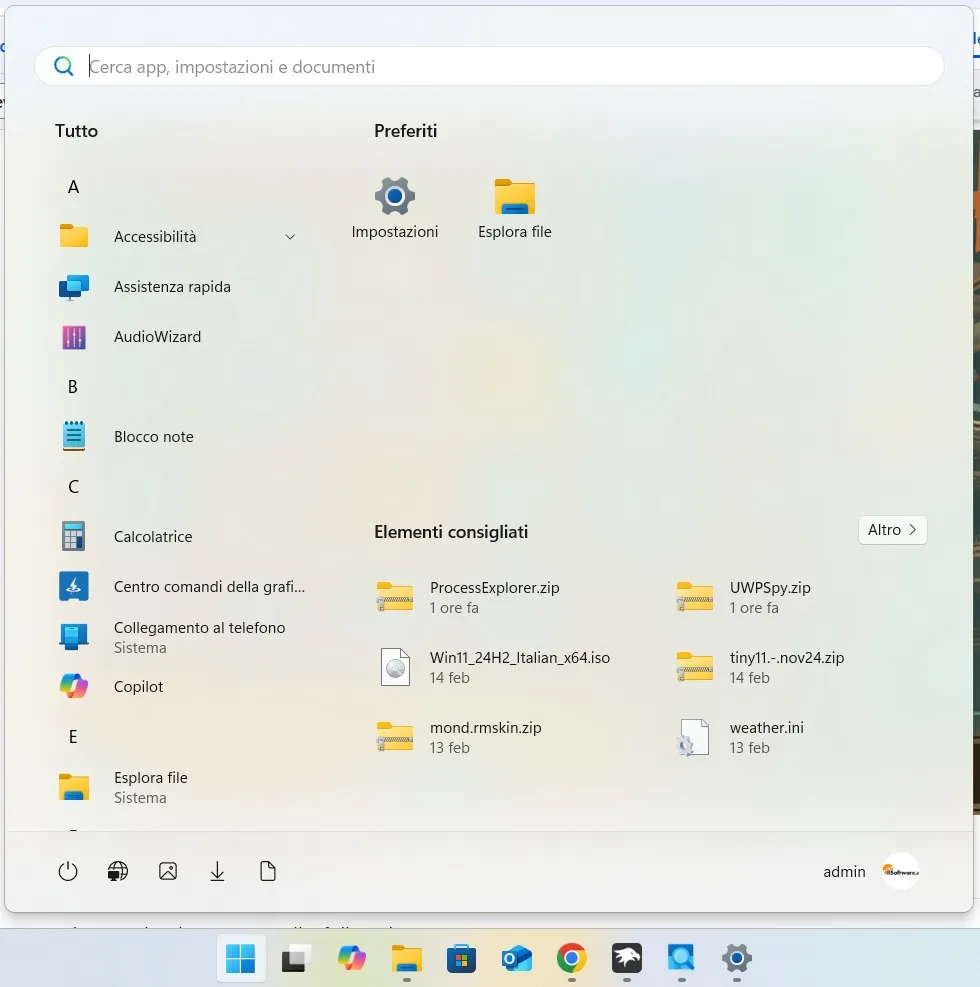
Task: Click the letter B group header
Action: 73,386
